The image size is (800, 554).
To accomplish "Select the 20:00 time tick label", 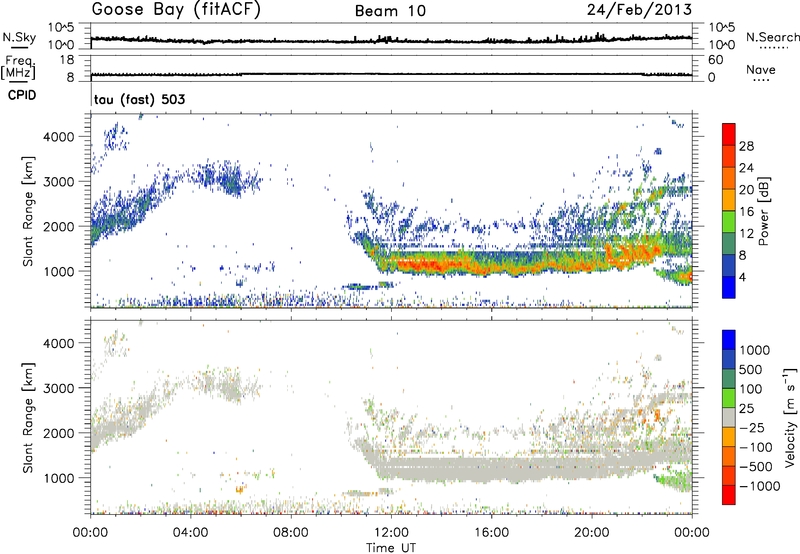I will (x=591, y=533).
